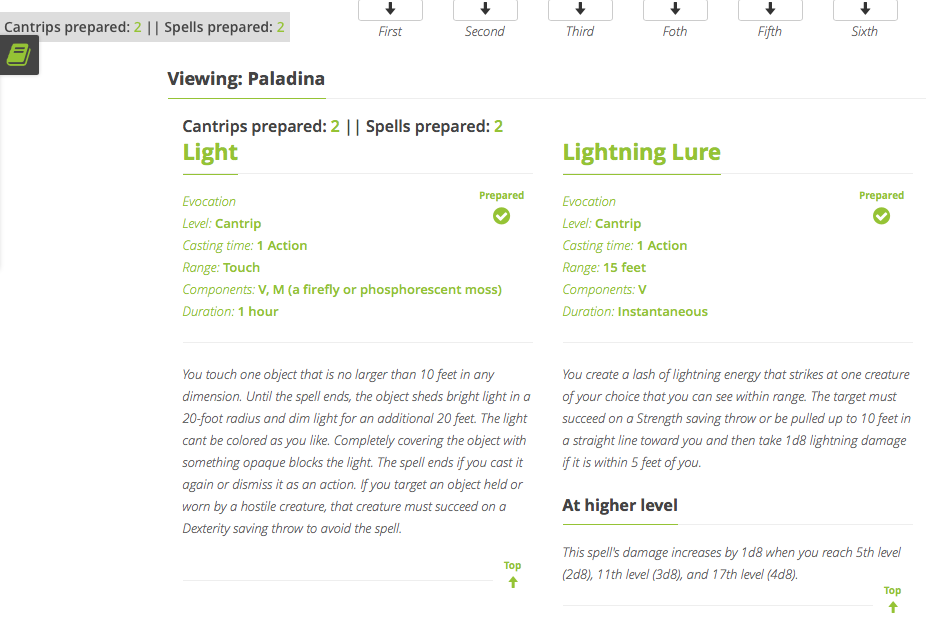Select the Fifth level label
The image size is (926, 638).
pos(770,31)
